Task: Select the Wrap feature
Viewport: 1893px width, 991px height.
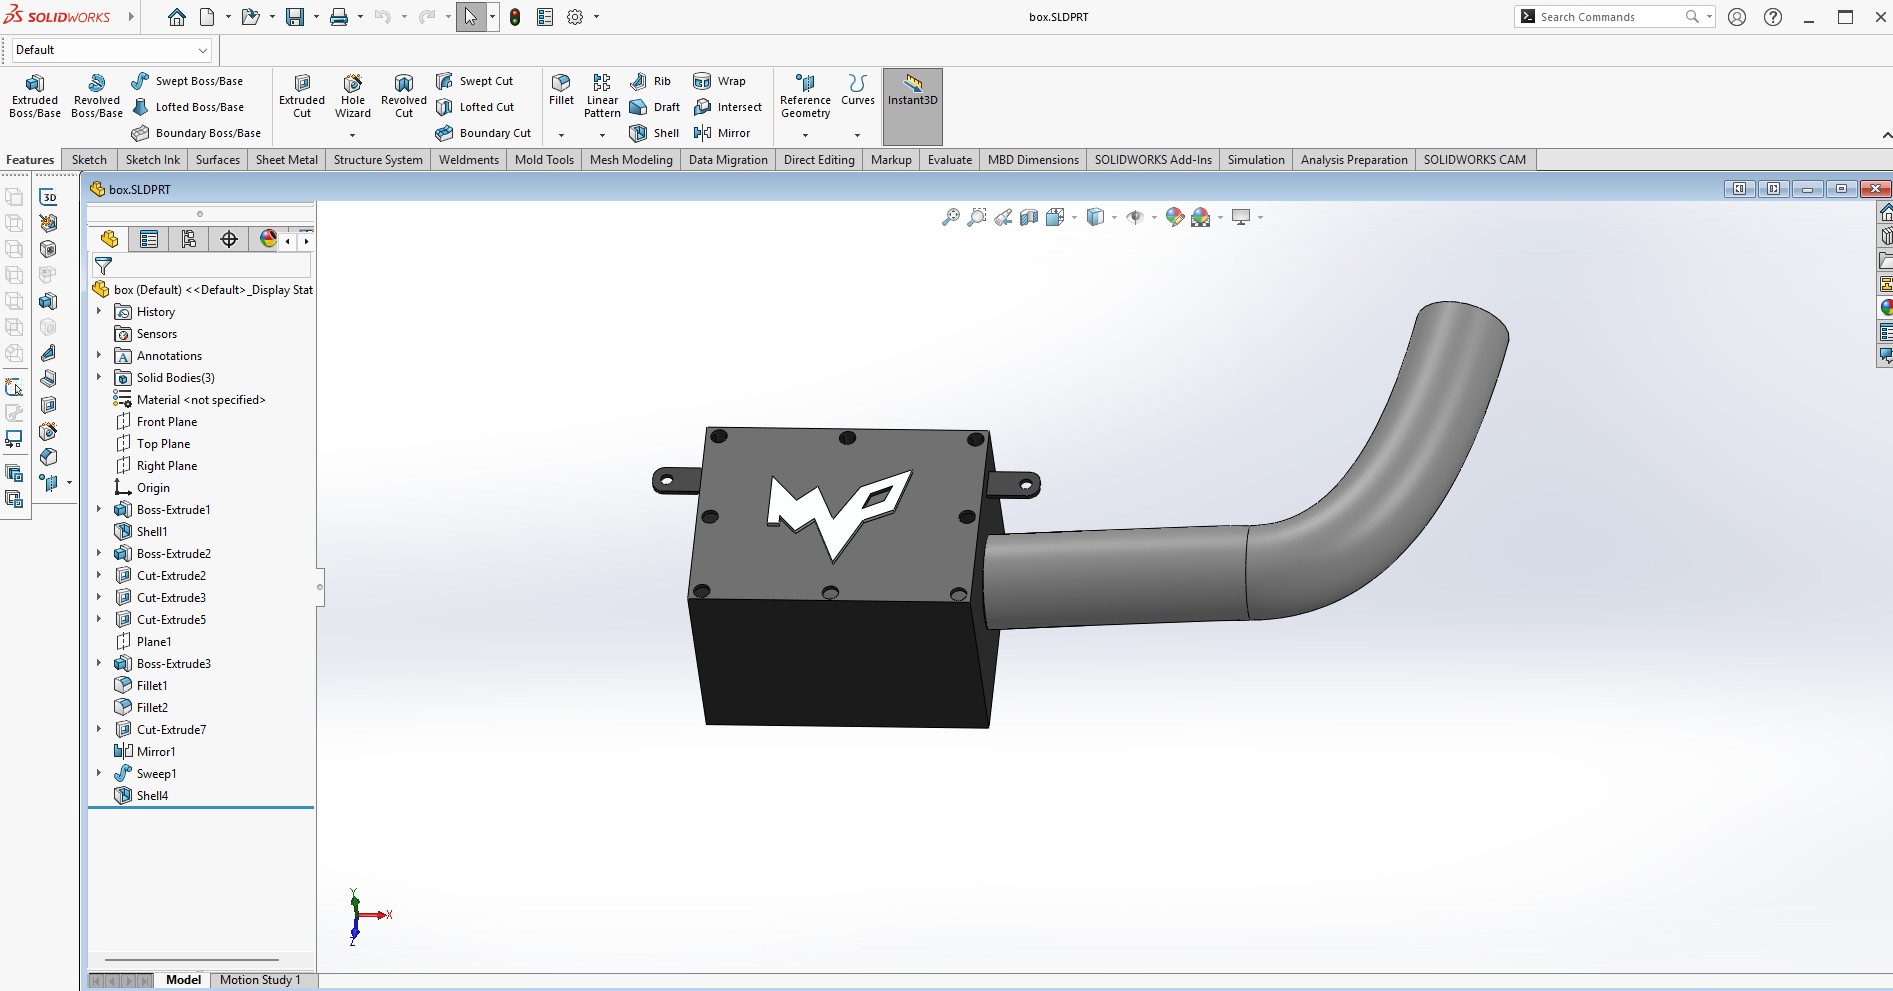Action: click(x=720, y=81)
